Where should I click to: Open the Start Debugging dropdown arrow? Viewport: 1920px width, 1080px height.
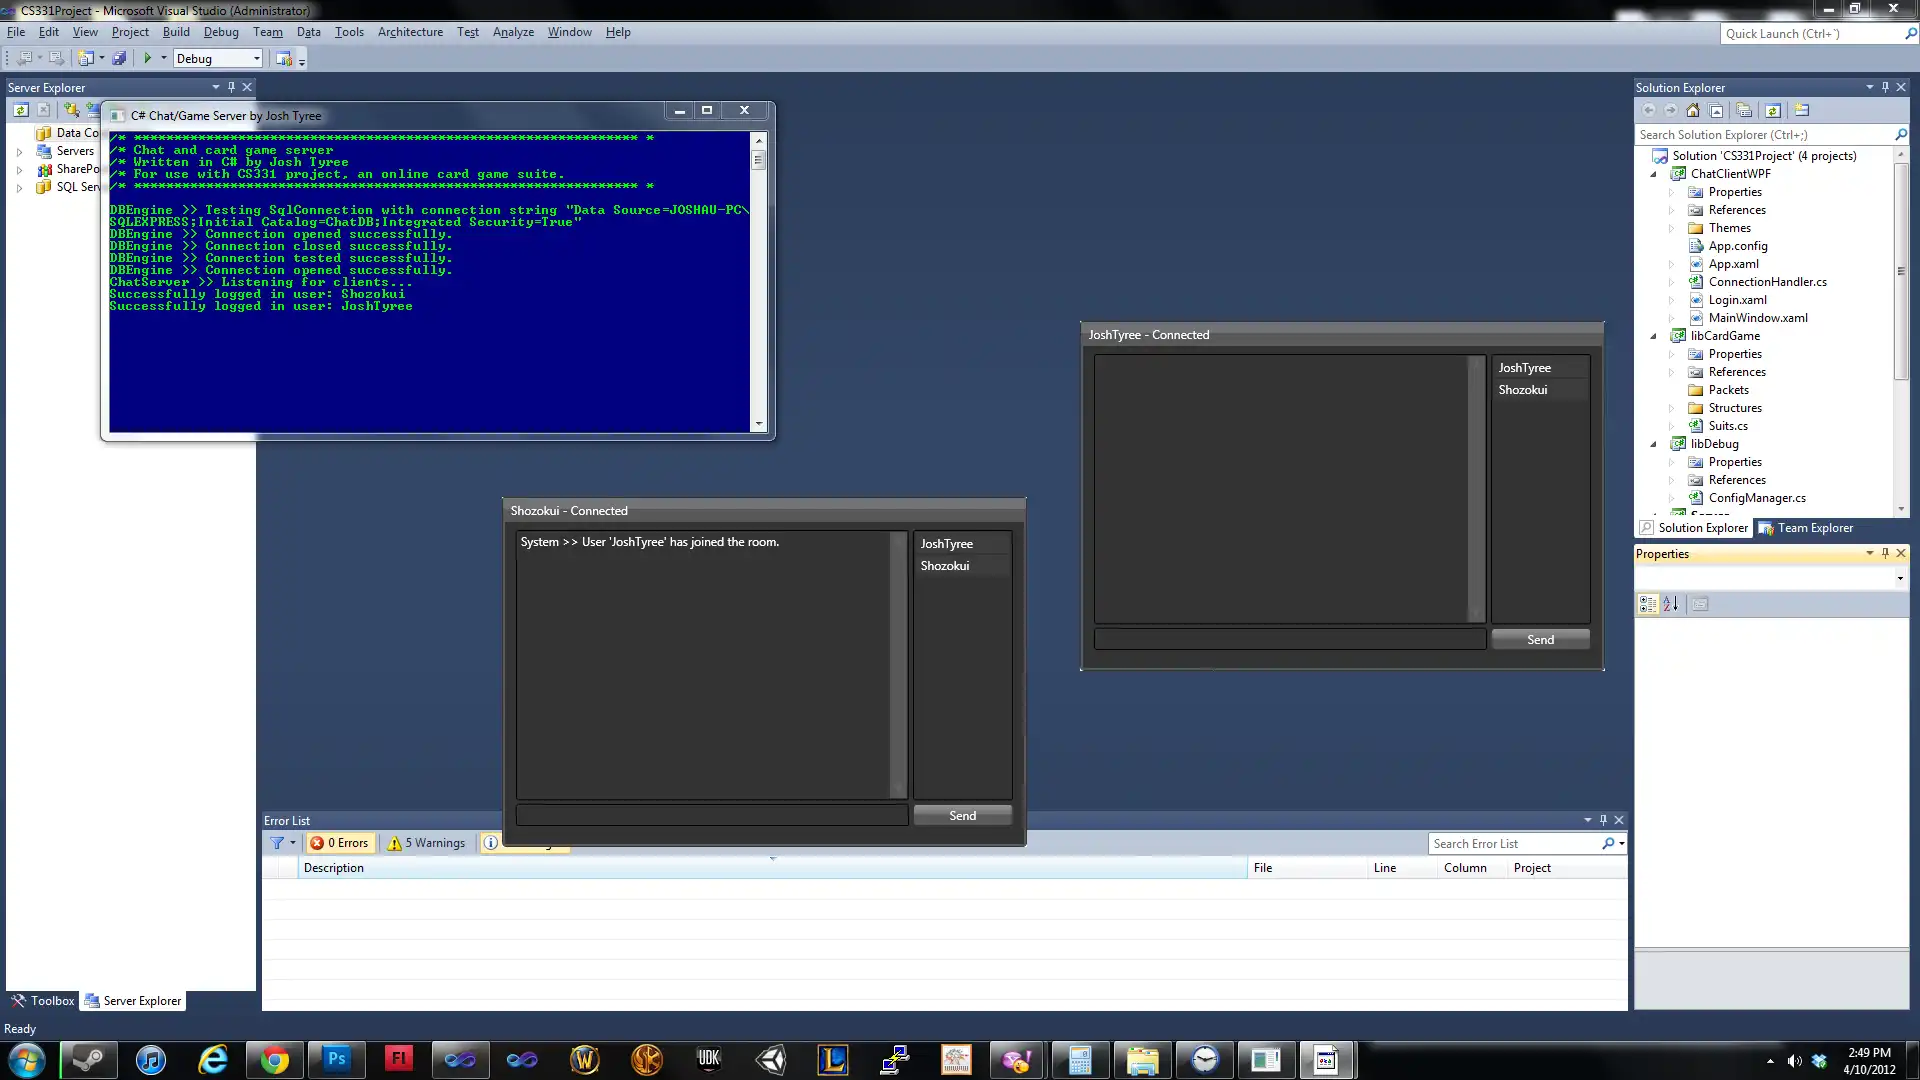[164, 58]
